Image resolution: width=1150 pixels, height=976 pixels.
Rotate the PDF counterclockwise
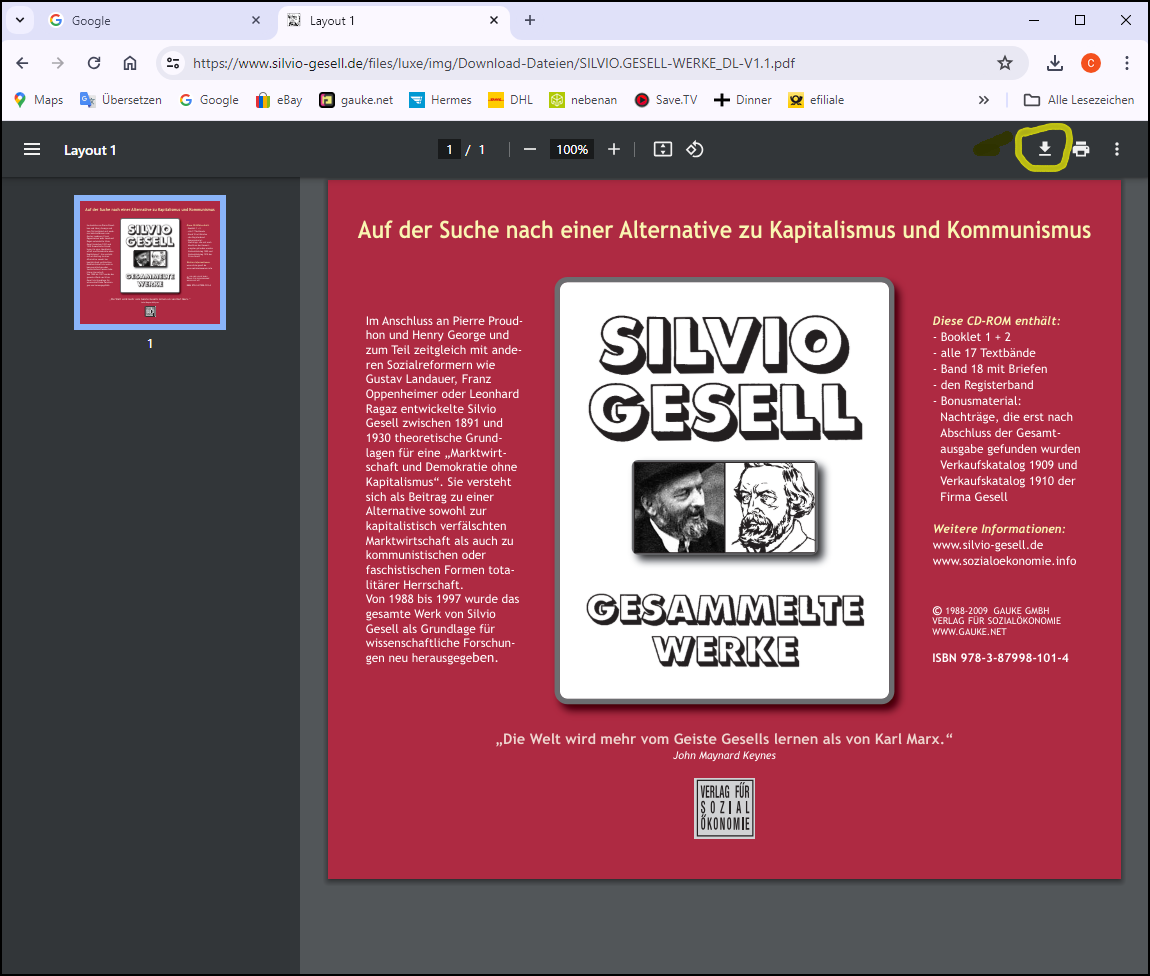click(x=695, y=150)
